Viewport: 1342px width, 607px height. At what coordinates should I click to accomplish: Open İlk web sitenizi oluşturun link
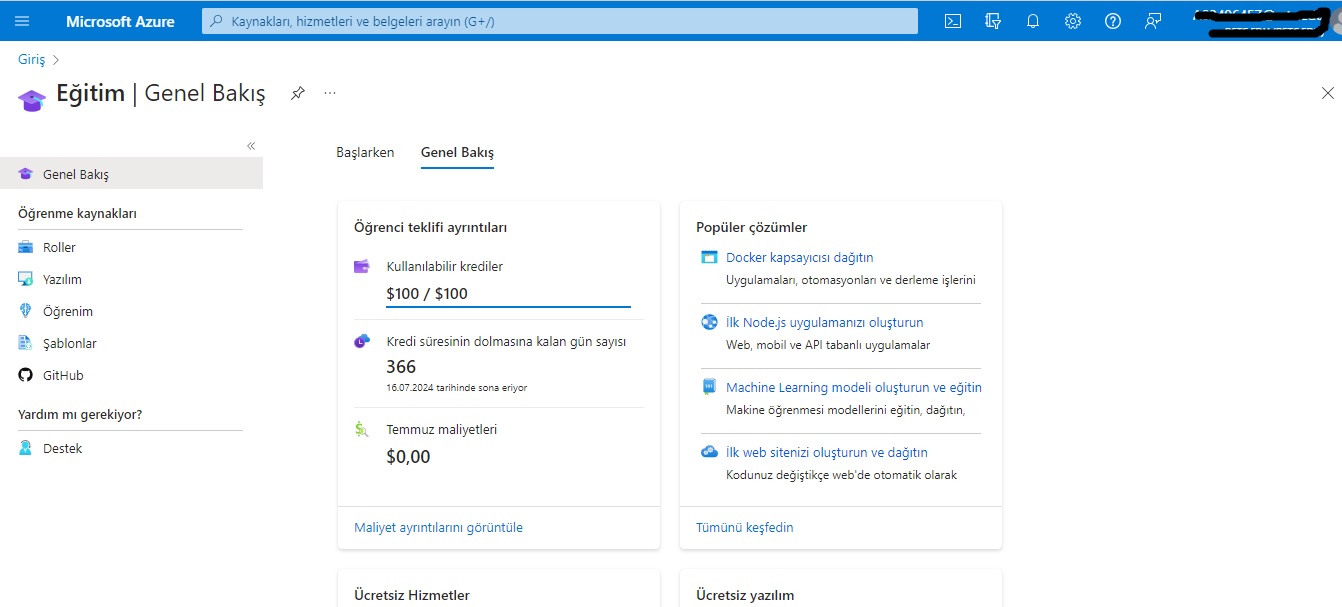click(827, 452)
